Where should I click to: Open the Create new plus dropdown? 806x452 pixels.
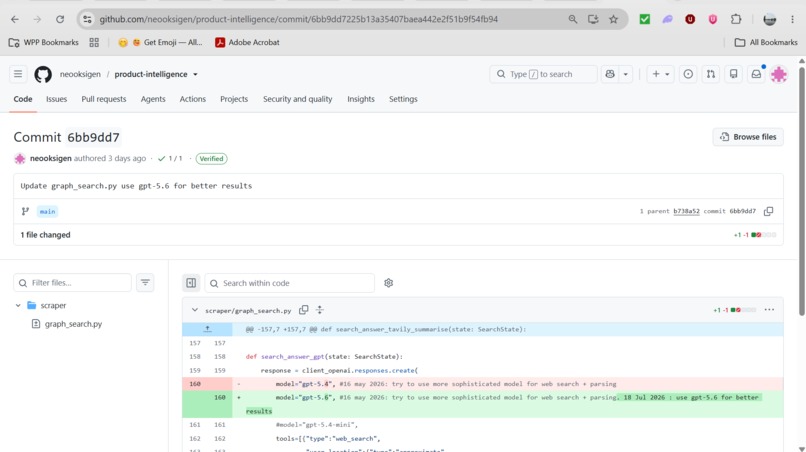pos(661,74)
